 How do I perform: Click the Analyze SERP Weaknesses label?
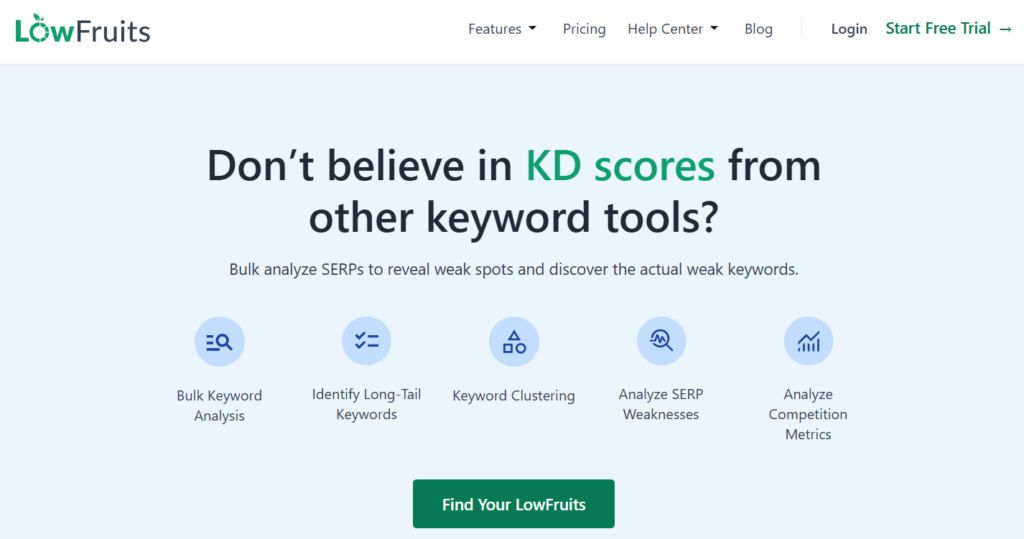point(661,404)
